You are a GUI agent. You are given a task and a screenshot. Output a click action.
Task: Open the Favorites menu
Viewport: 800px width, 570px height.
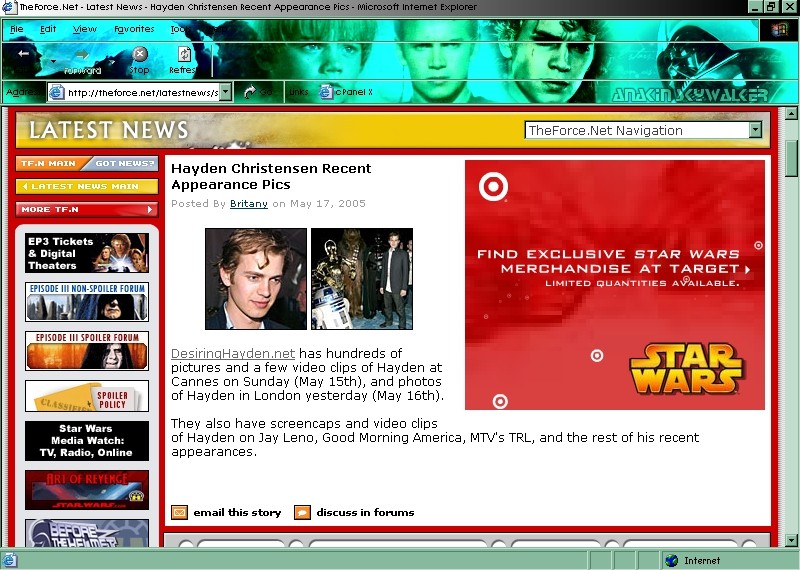[x=134, y=29]
